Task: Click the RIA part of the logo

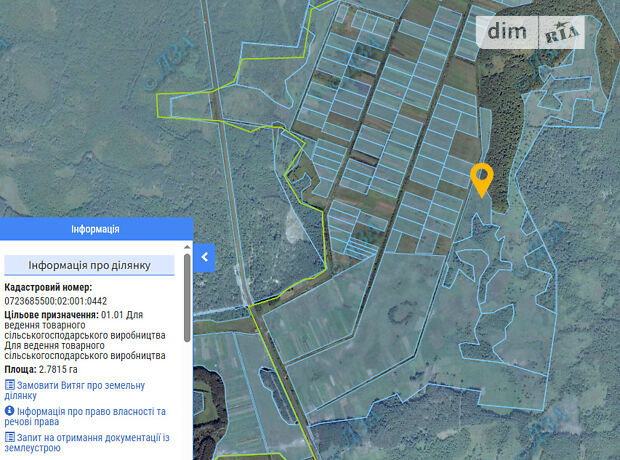Action: tap(561, 32)
